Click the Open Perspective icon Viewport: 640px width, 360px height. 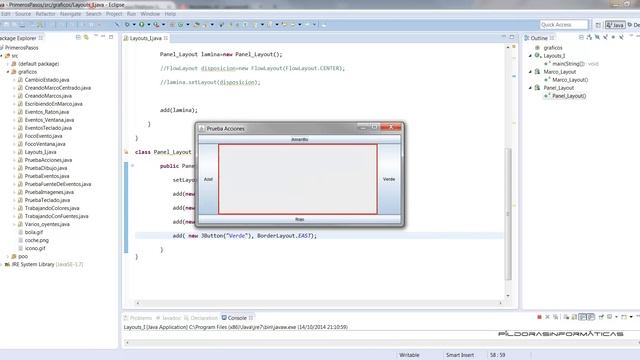[x=598, y=25]
